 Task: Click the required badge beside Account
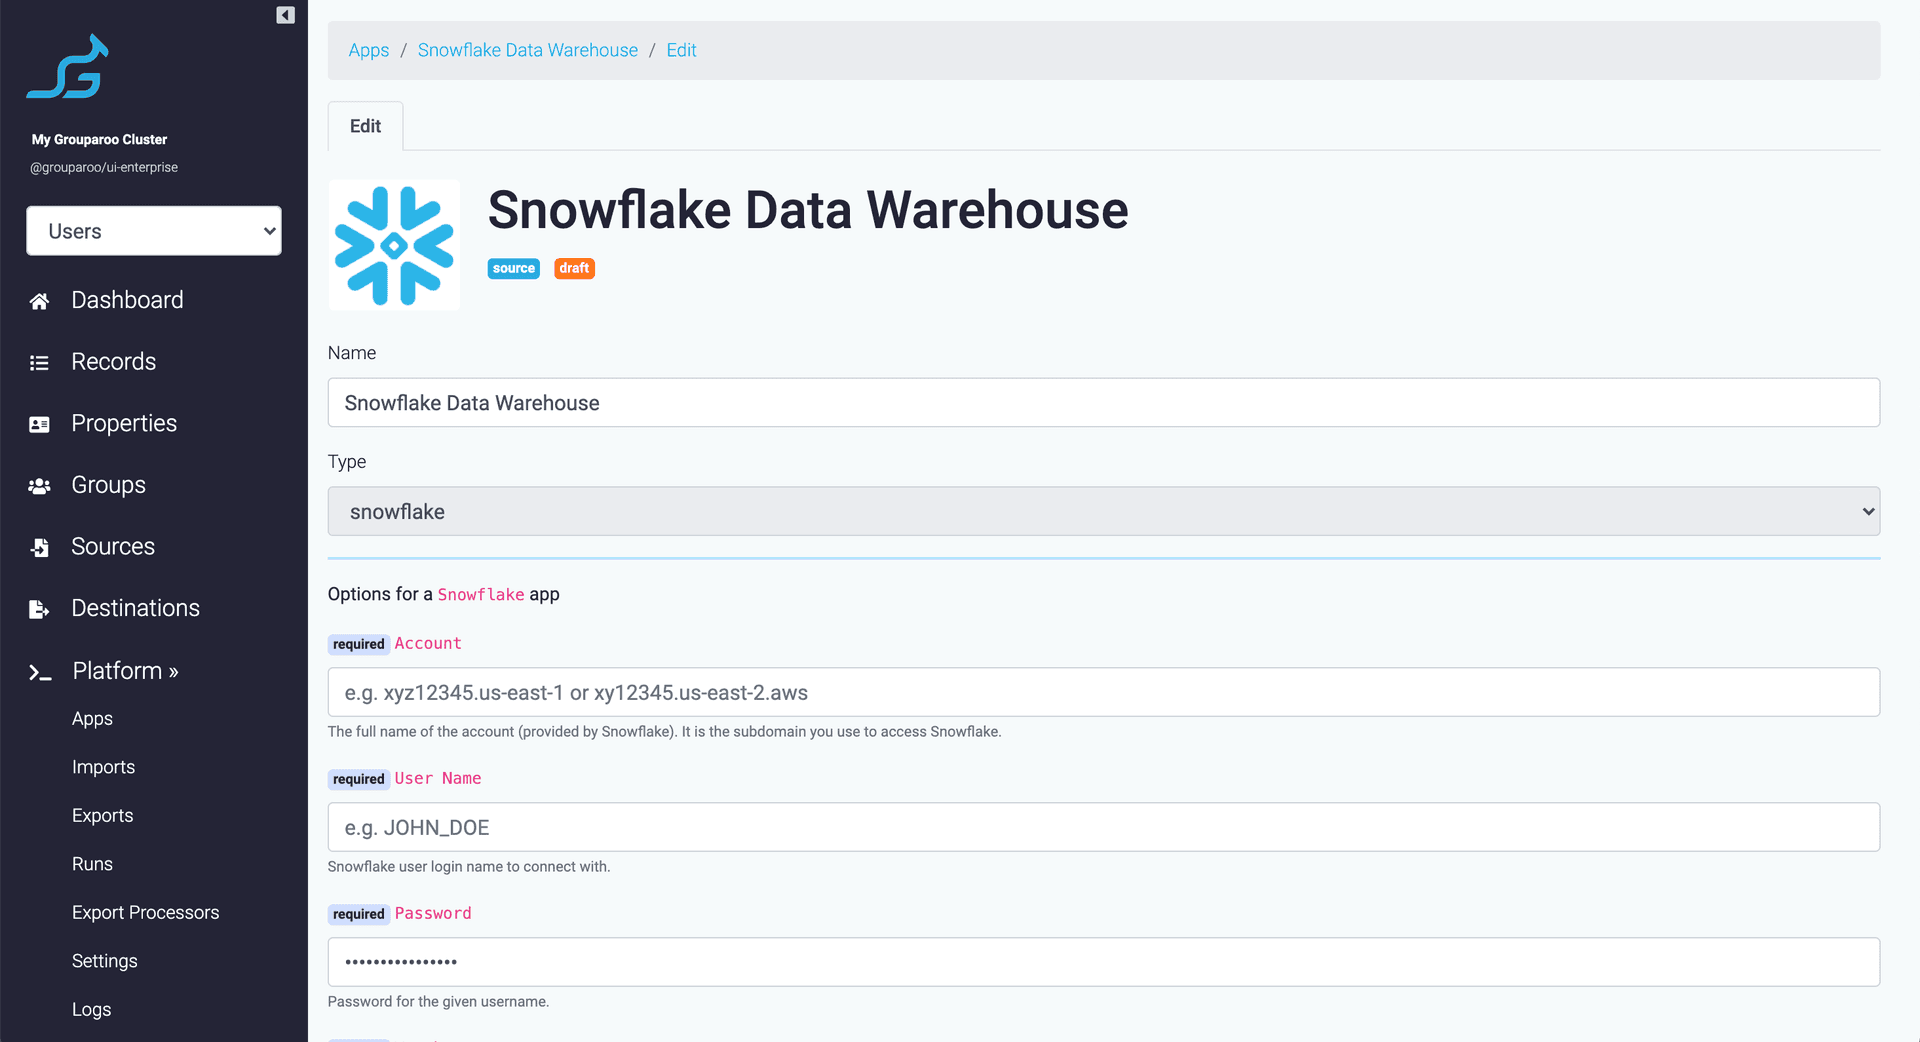point(358,644)
